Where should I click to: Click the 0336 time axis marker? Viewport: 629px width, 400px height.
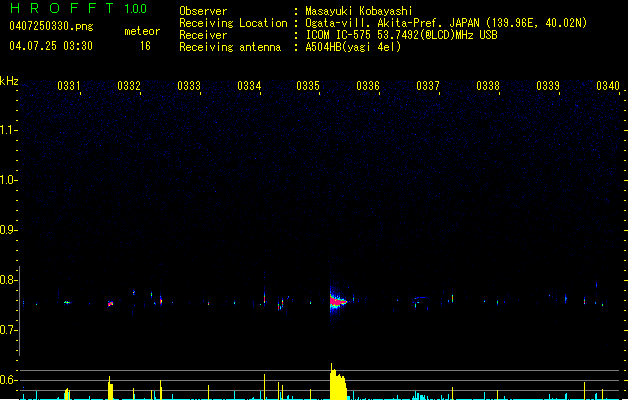click(368, 85)
